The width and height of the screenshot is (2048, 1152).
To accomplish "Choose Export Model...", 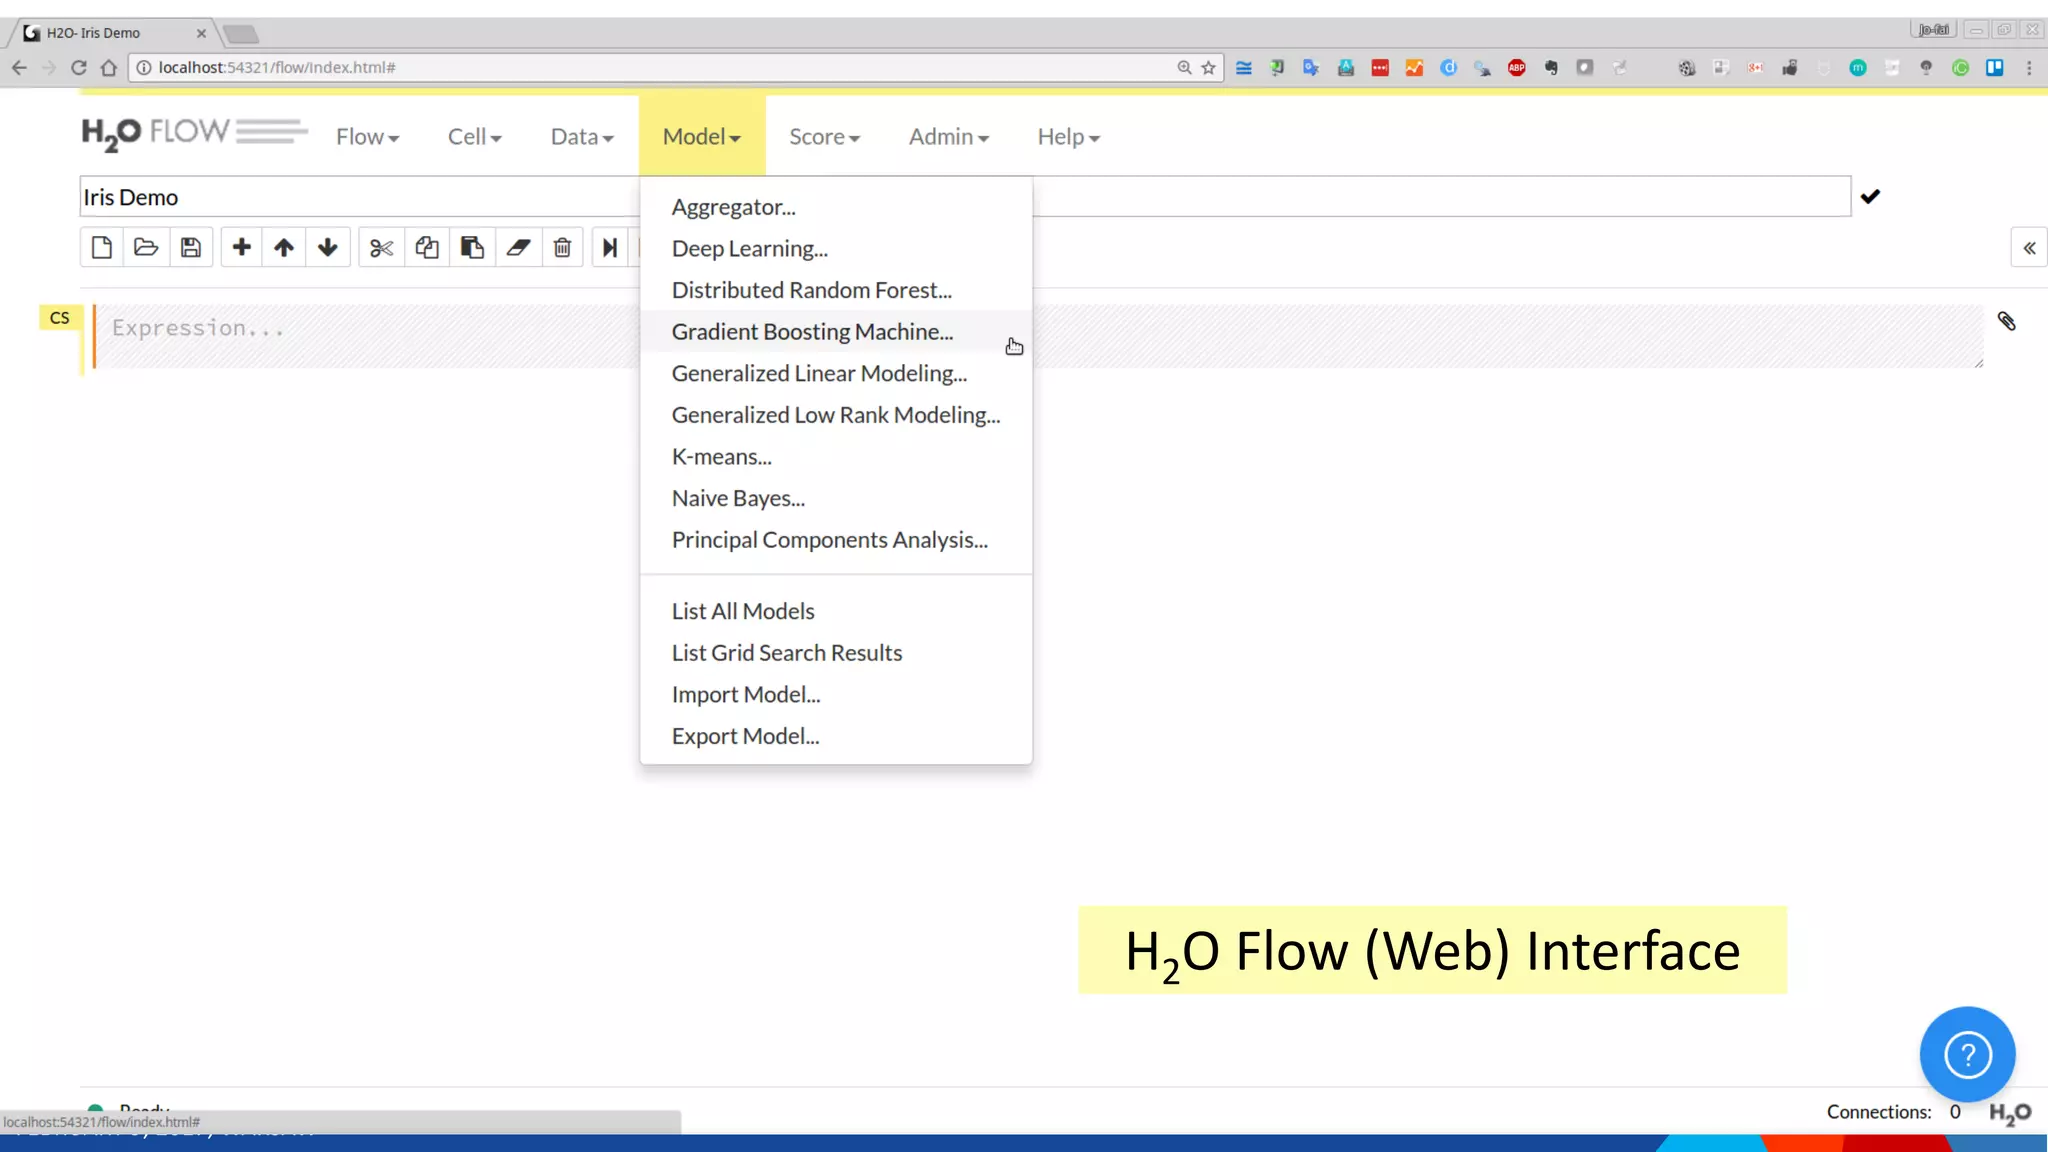I will point(836,736).
